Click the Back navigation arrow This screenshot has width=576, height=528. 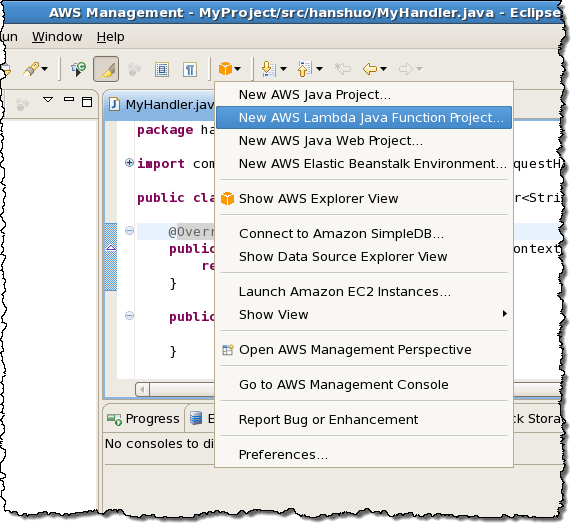pyautogui.click(x=370, y=69)
